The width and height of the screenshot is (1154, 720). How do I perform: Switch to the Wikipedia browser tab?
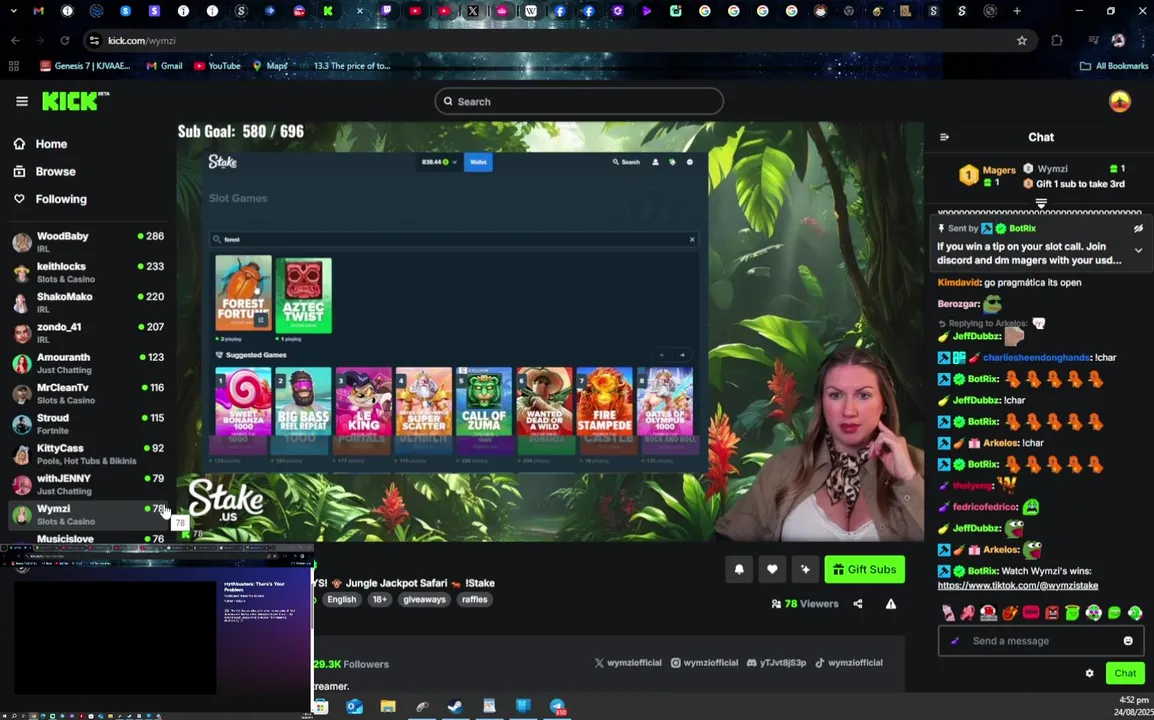(x=531, y=11)
